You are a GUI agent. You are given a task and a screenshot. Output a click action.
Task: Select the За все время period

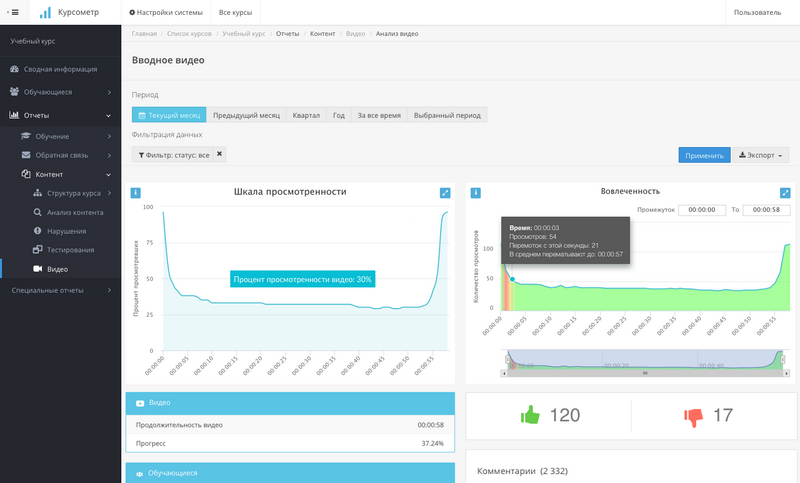tap(379, 115)
